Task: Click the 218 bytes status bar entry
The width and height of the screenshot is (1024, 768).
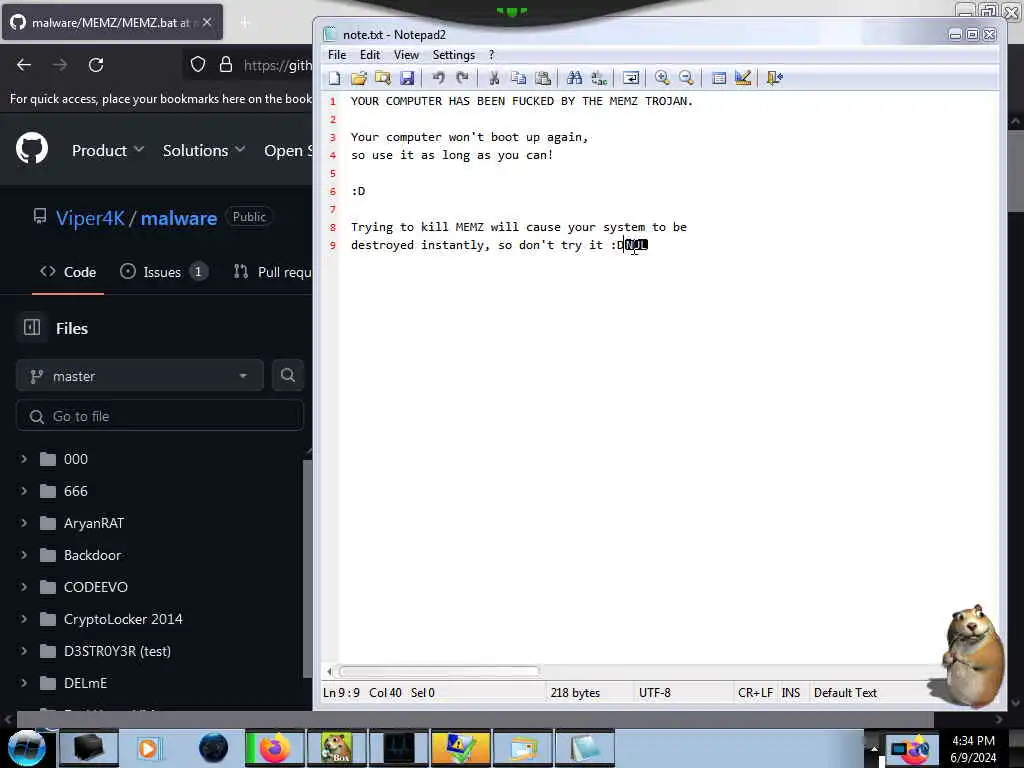Action: pos(575,692)
